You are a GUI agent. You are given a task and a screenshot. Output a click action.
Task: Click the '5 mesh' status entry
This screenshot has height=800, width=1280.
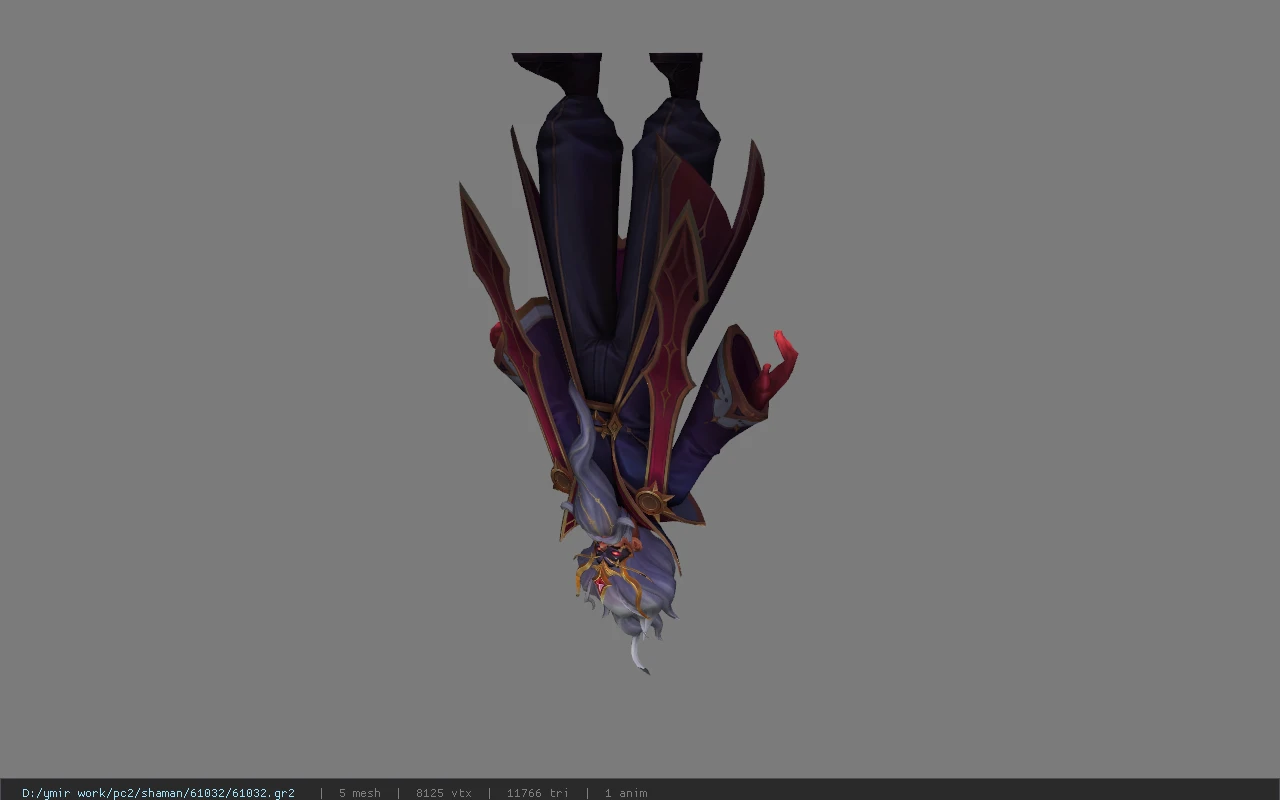pyautogui.click(x=359, y=793)
